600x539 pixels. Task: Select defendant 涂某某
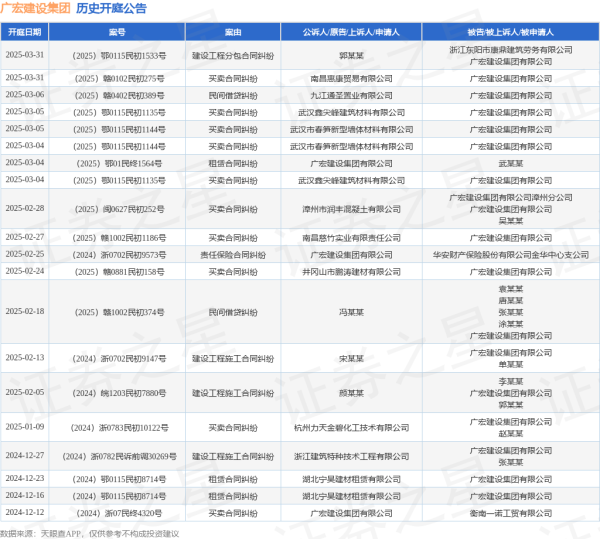[510, 324]
